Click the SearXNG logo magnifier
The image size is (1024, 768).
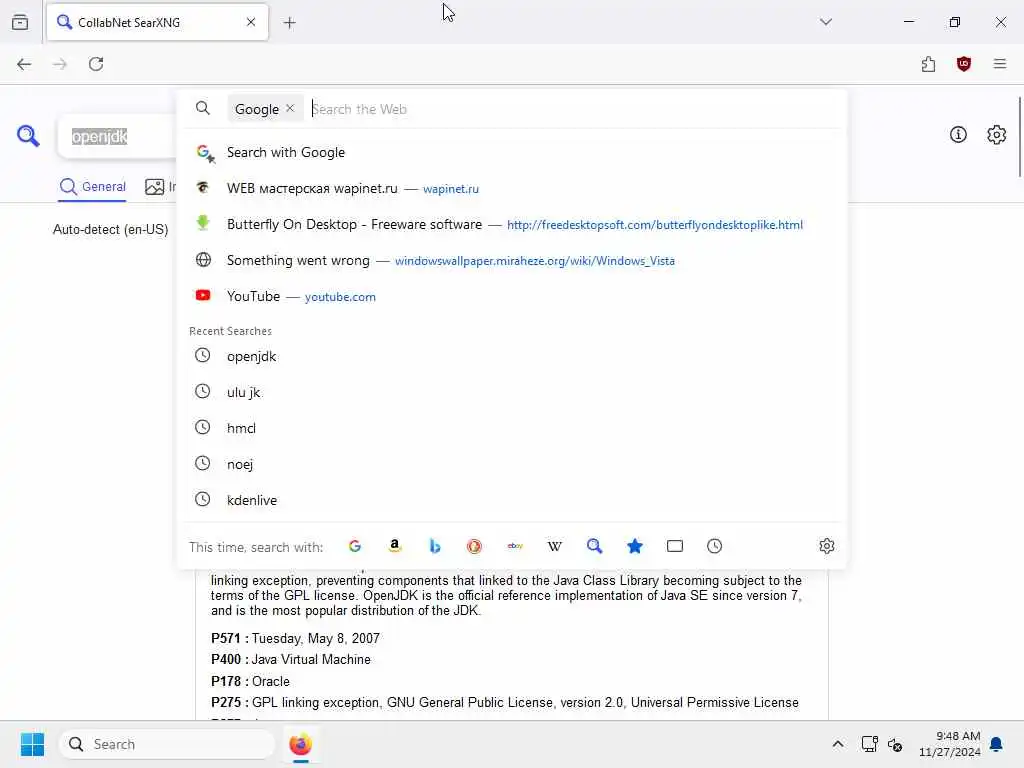[x=28, y=136]
